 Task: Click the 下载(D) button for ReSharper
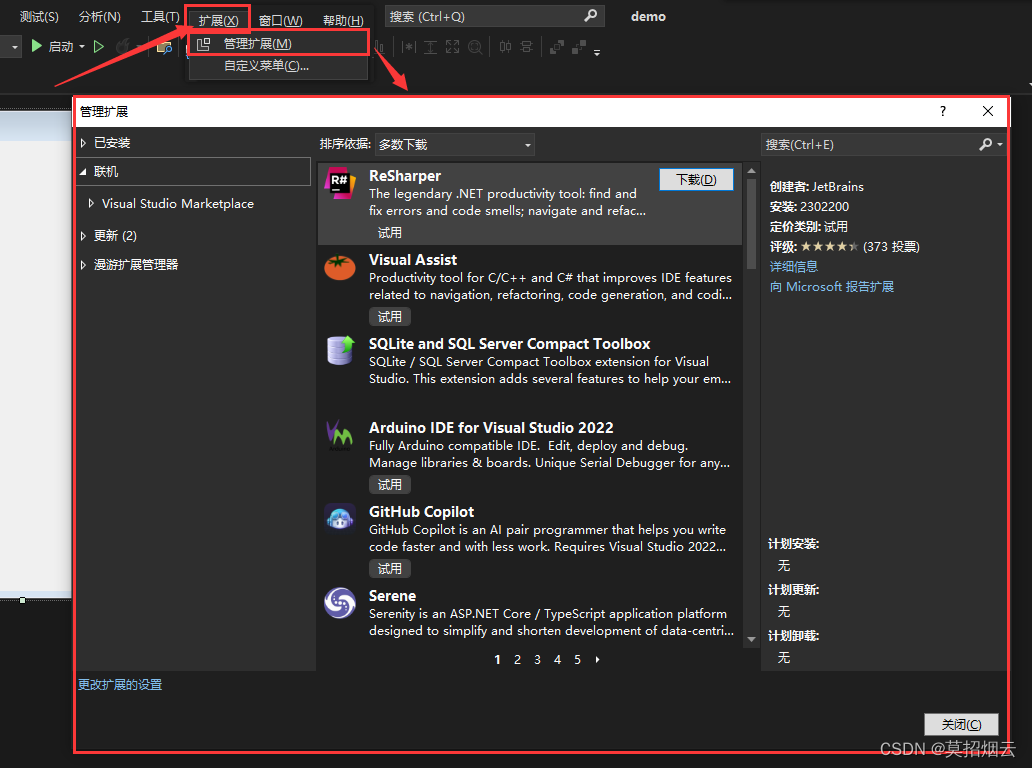696,180
